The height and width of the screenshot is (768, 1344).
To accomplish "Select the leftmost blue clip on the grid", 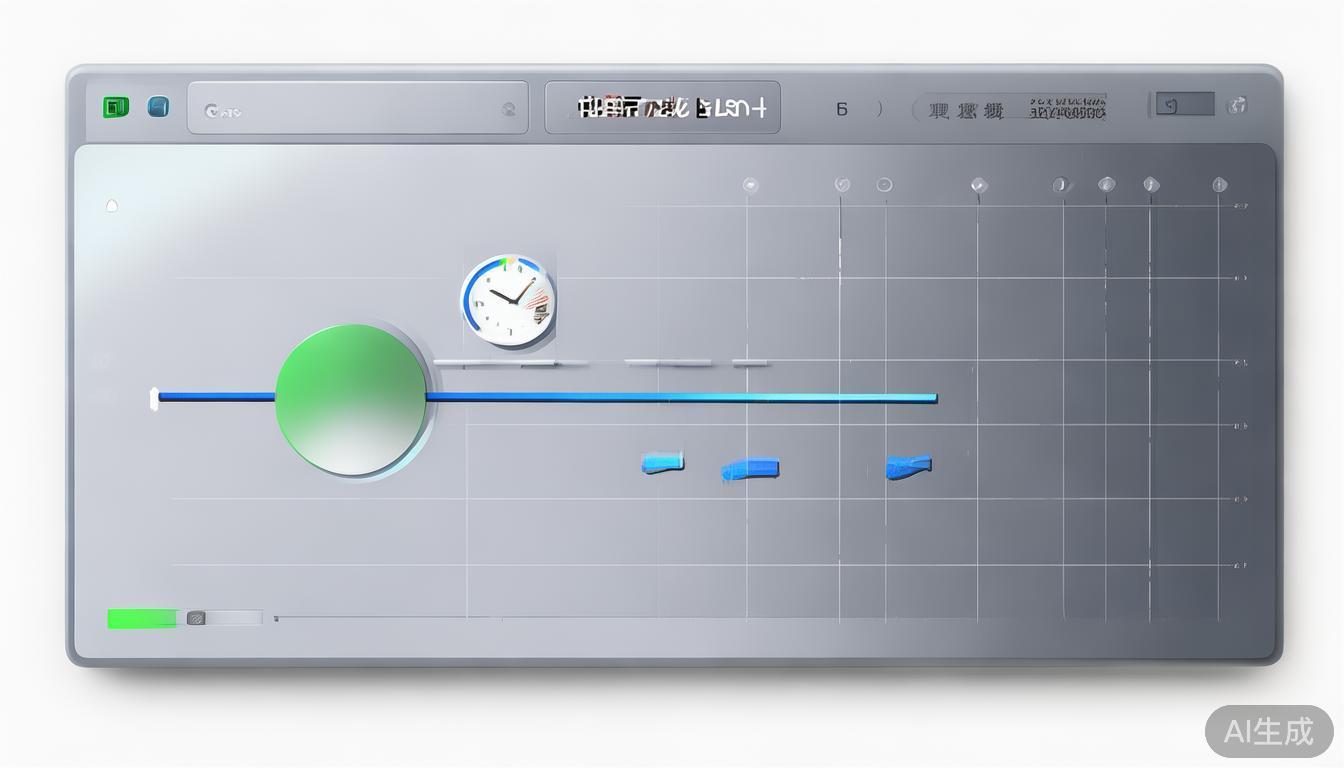I will pyautogui.click(x=662, y=462).
